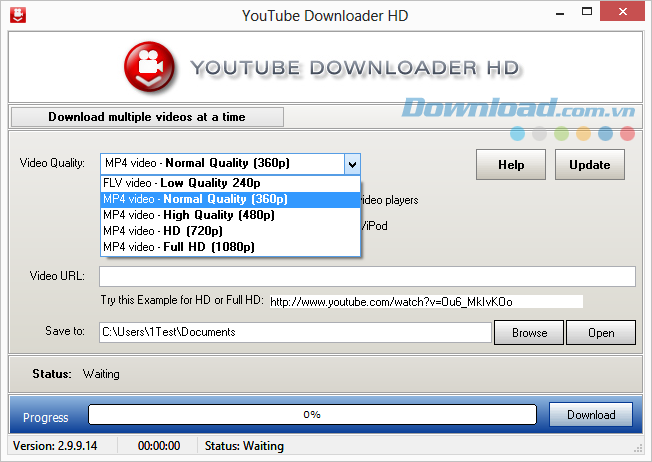Minimize the YouTube Downloader HD window
Viewport: 652px width, 462px height.
click(x=560, y=14)
